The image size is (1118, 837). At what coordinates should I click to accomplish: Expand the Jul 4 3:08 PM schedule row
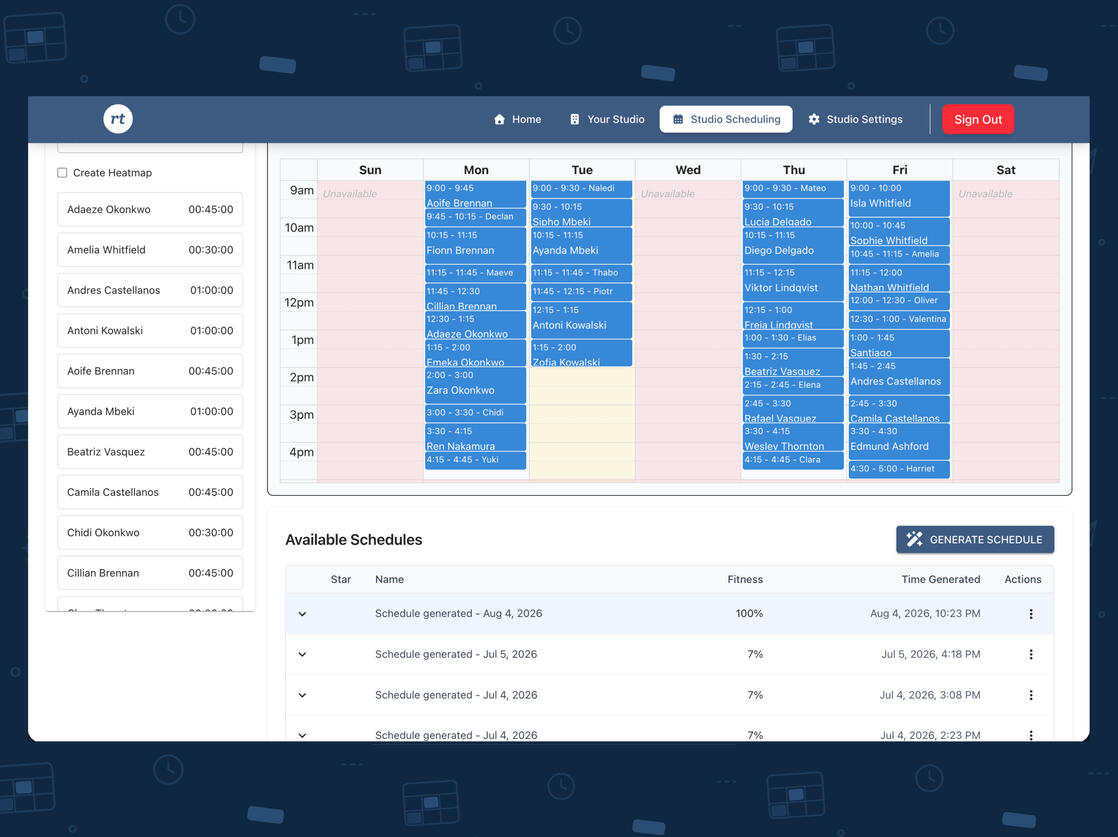click(302, 695)
